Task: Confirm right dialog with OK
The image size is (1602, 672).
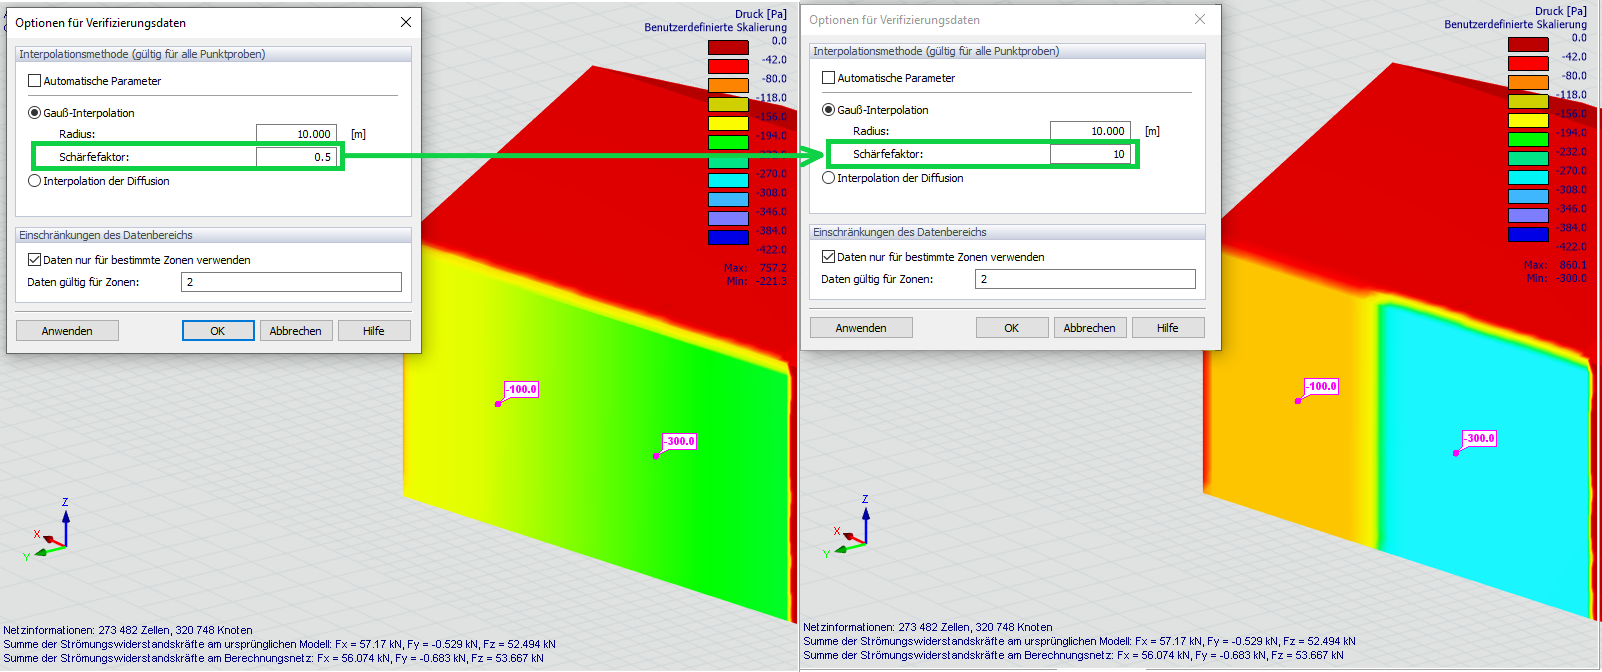Action: point(1012,328)
